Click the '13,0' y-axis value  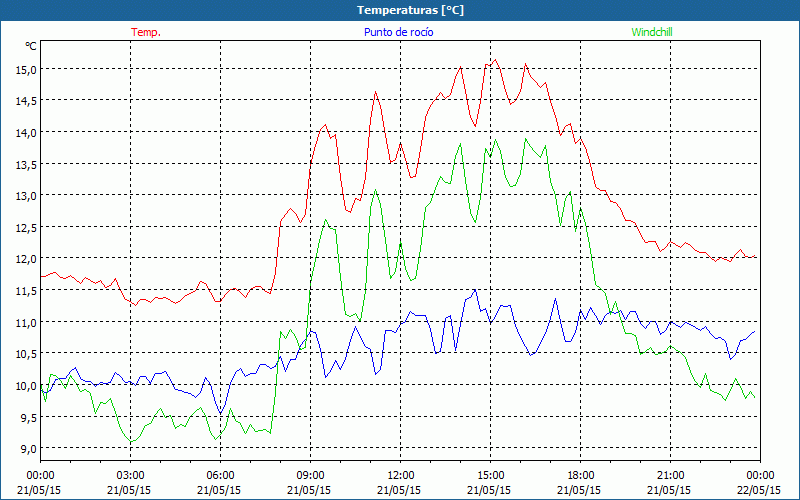click(x=26, y=196)
